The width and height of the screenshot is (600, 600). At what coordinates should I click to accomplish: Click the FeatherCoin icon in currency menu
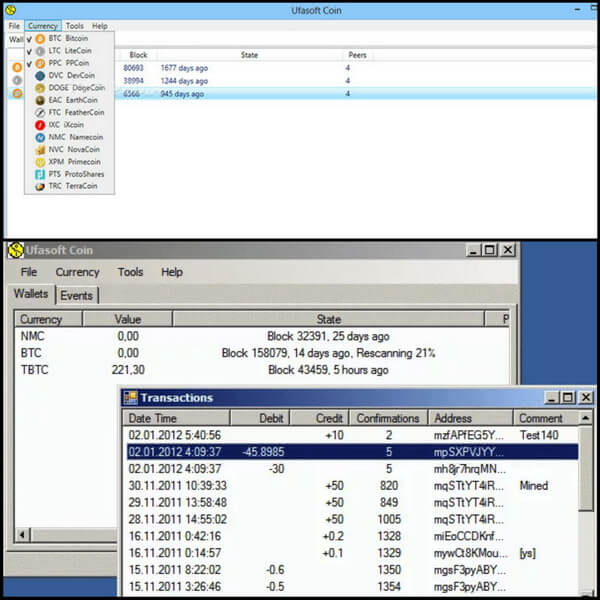(40, 112)
